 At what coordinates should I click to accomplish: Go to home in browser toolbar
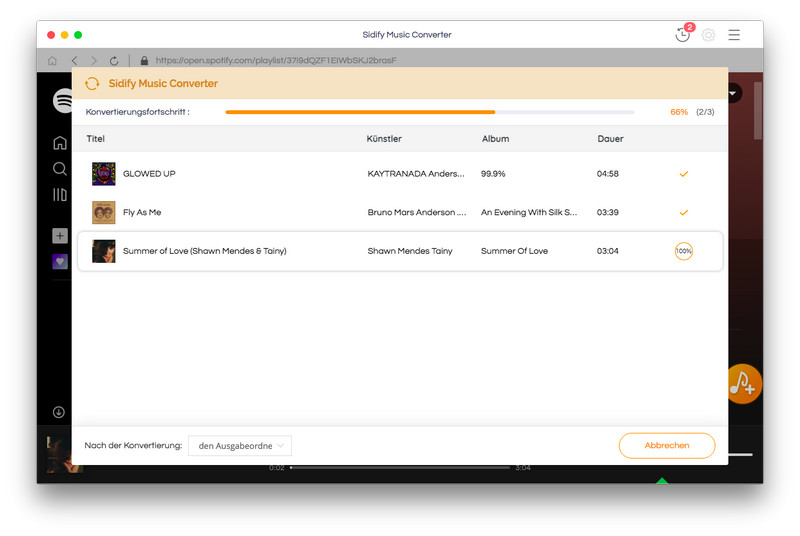click(x=52, y=61)
